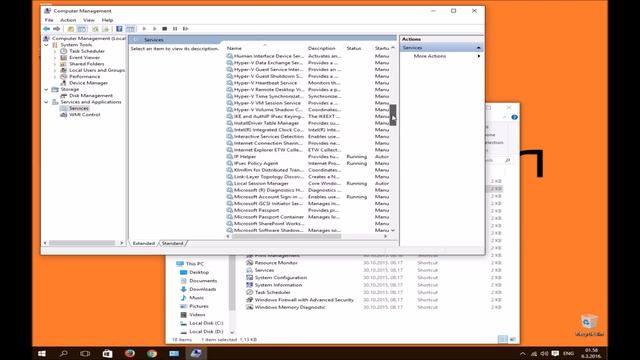Open Downloads folder in Explorer sidebar
This screenshot has height=360, width=640.
(x=202, y=289)
